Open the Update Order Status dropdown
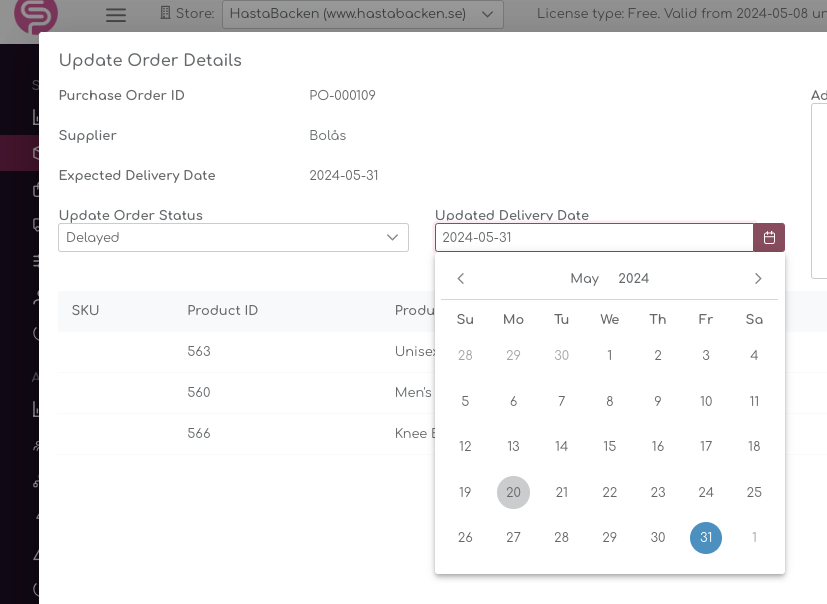This screenshot has height=604, width=827. click(x=234, y=237)
